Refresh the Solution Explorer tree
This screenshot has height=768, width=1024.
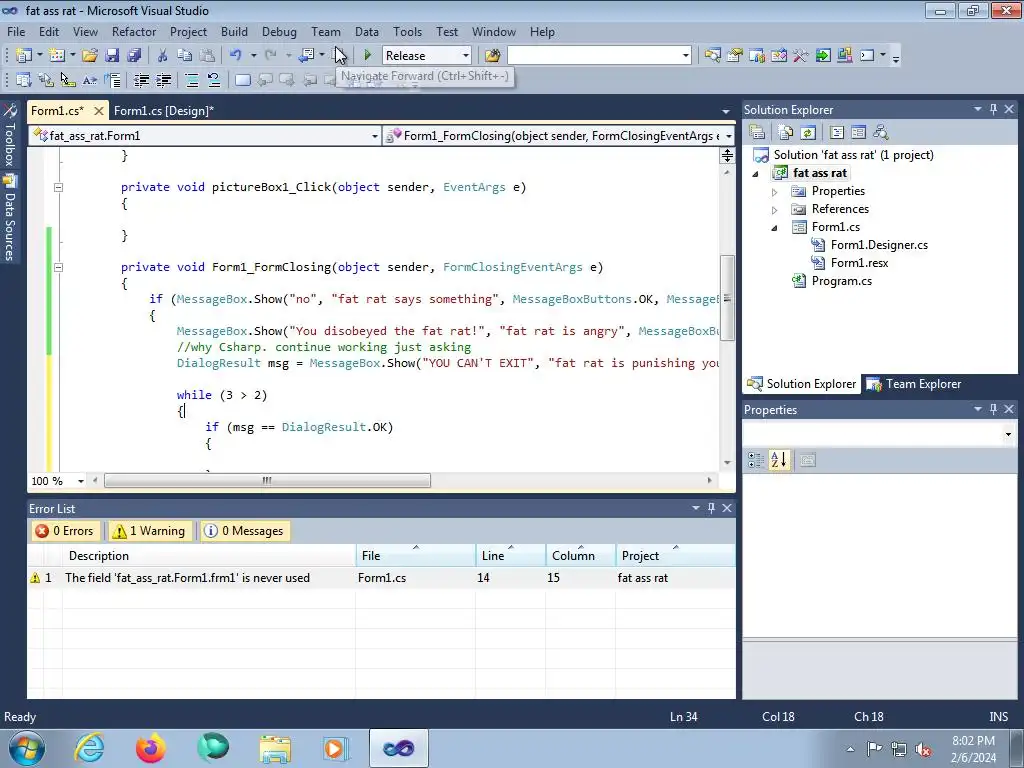[808, 133]
